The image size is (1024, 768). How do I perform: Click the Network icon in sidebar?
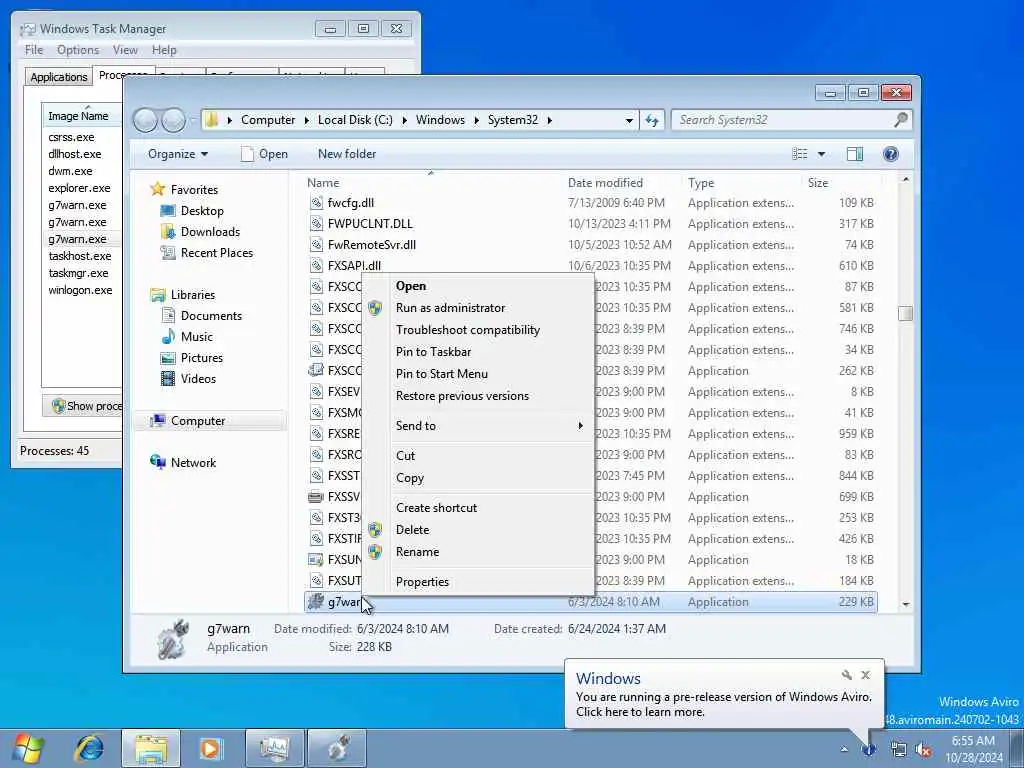tap(157, 462)
